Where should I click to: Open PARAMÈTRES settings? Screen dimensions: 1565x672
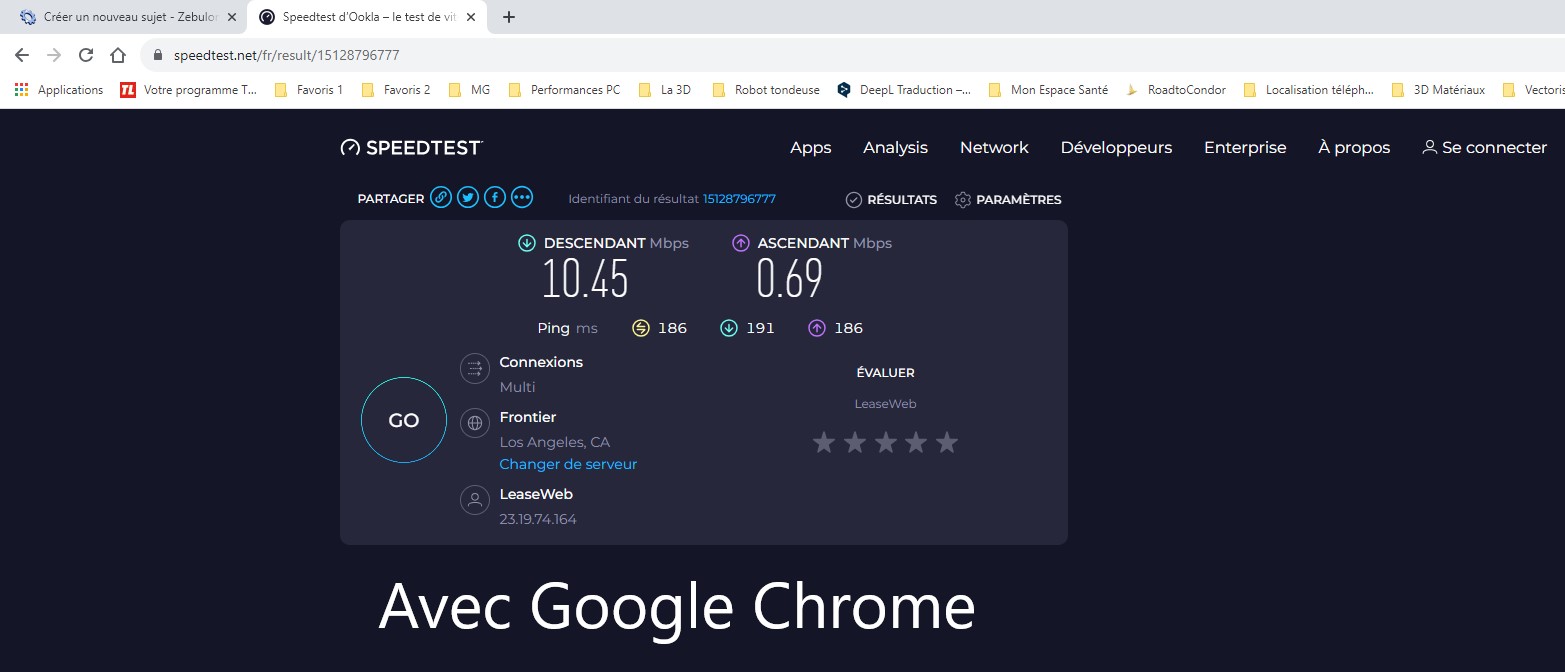(1008, 200)
